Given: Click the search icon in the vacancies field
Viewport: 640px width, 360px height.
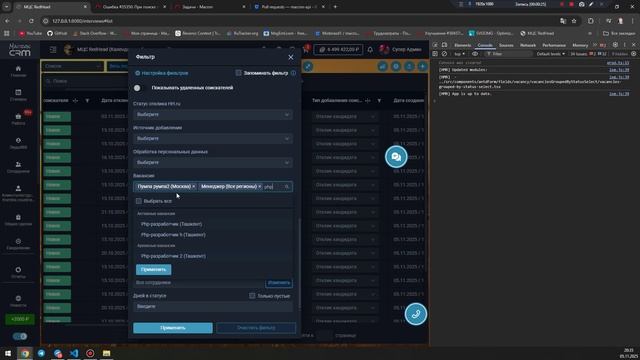Looking at the screenshot, I should click(287, 187).
